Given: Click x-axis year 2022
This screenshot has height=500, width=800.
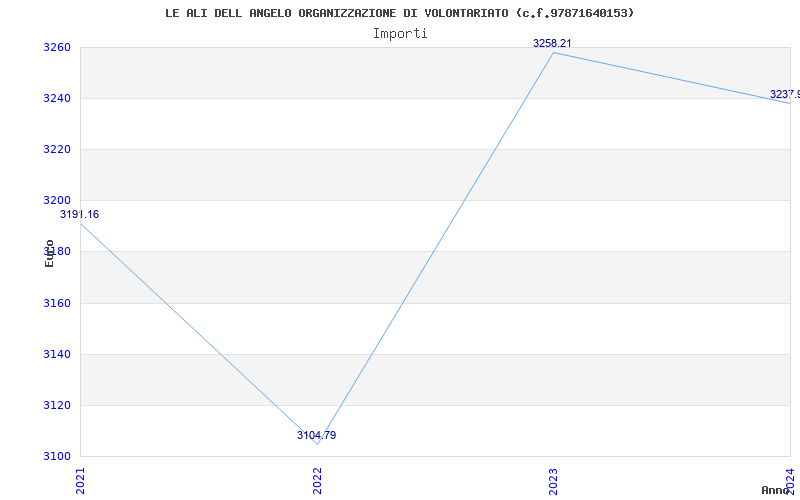Looking at the screenshot, I should [317, 481].
